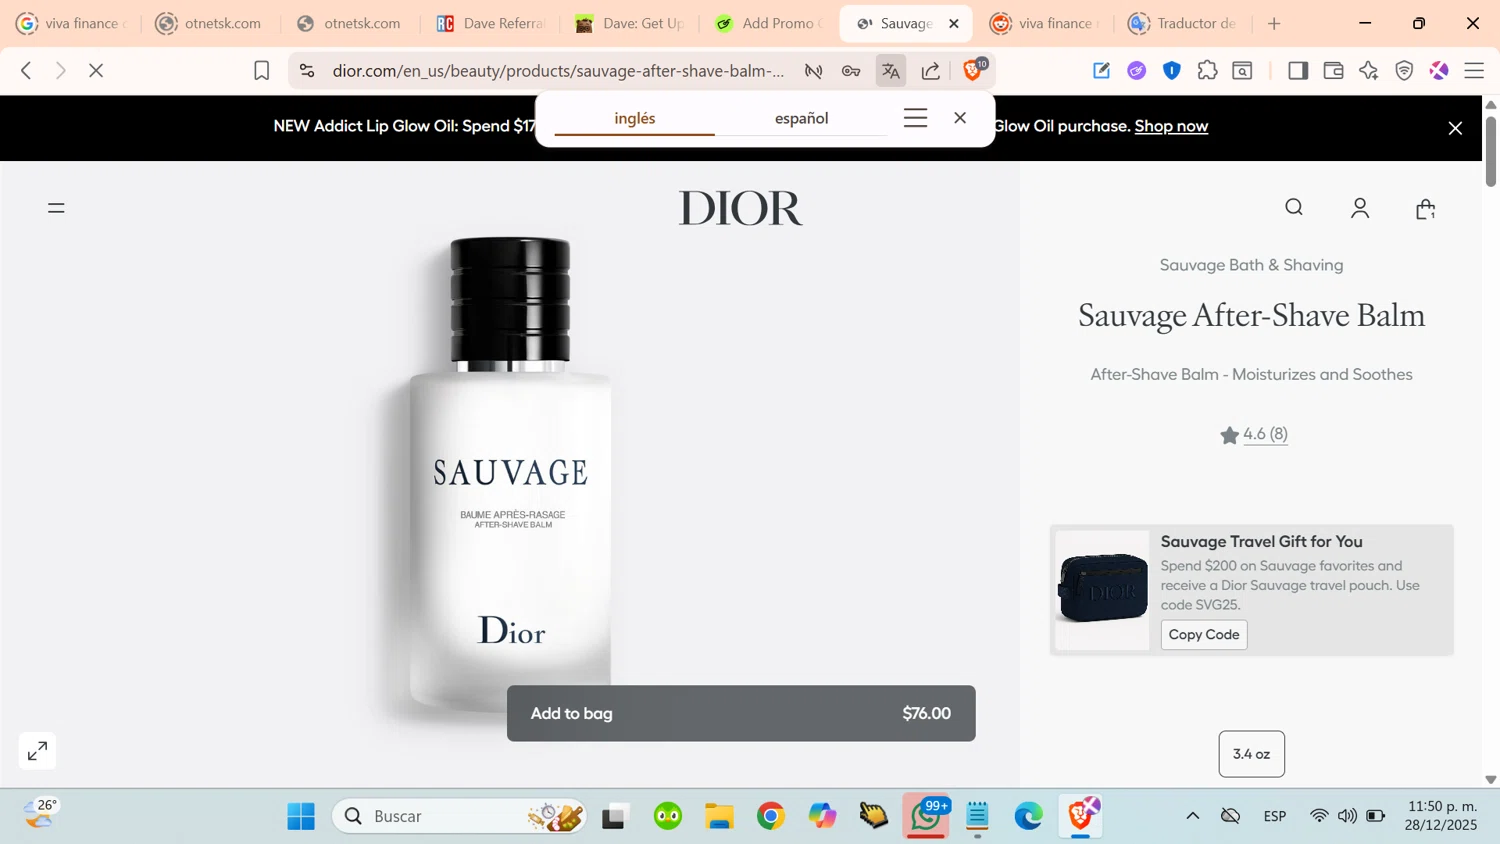Click the Shop now link
1500x844 pixels.
tap(1171, 126)
